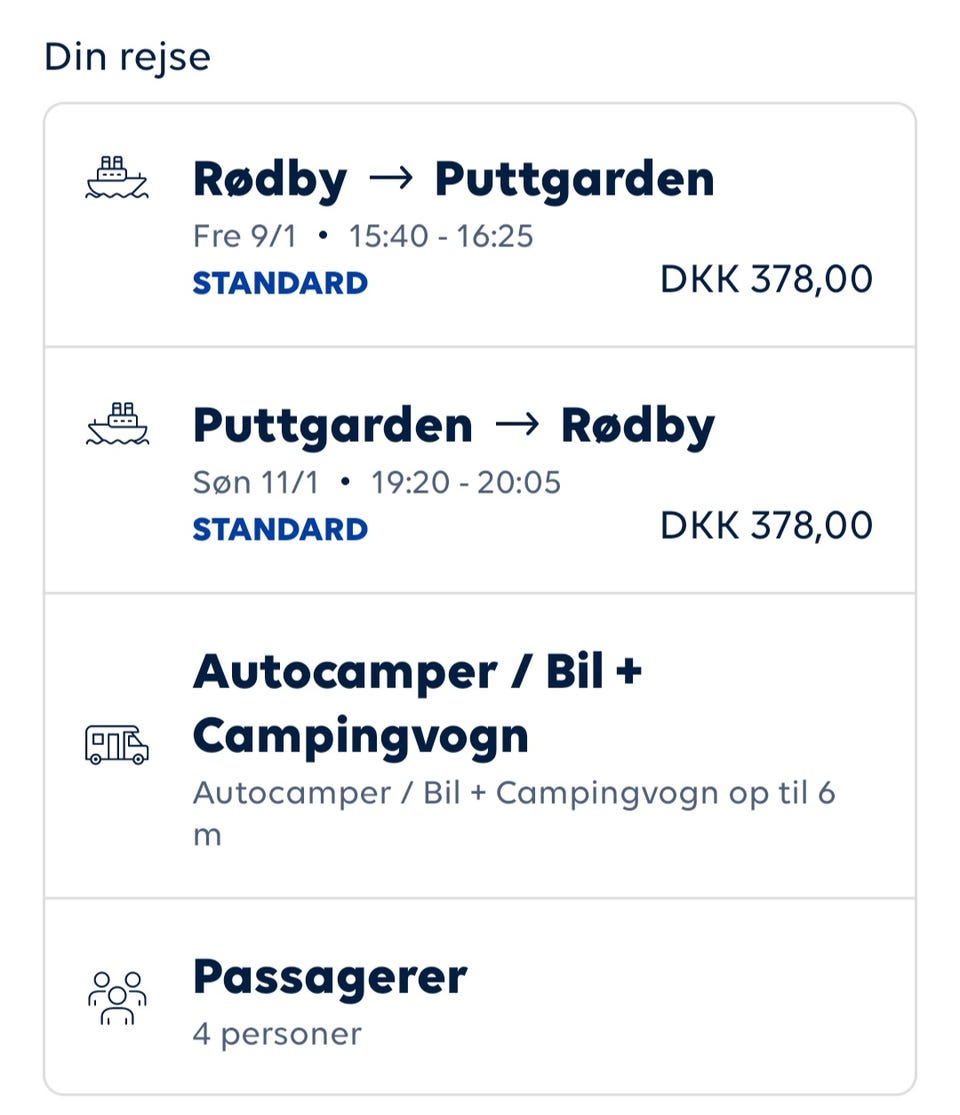Click the 'Din rejse' heading
The height and width of the screenshot is (1115, 960).
tap(127, 57)
